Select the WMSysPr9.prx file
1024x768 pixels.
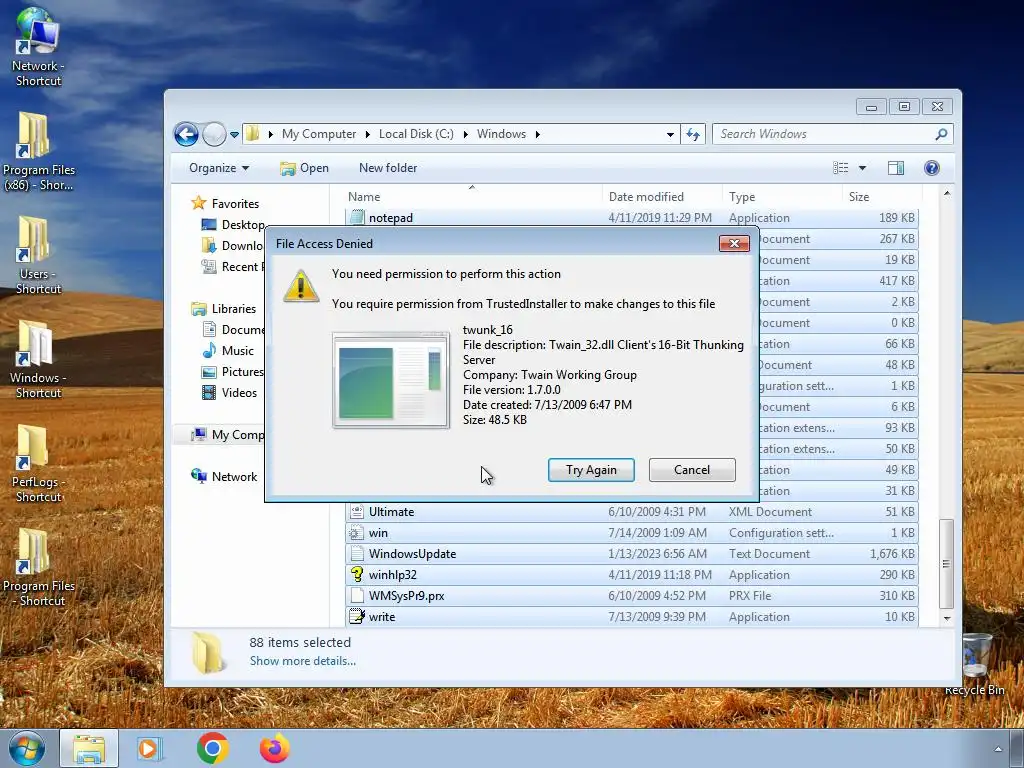(632, 596)
